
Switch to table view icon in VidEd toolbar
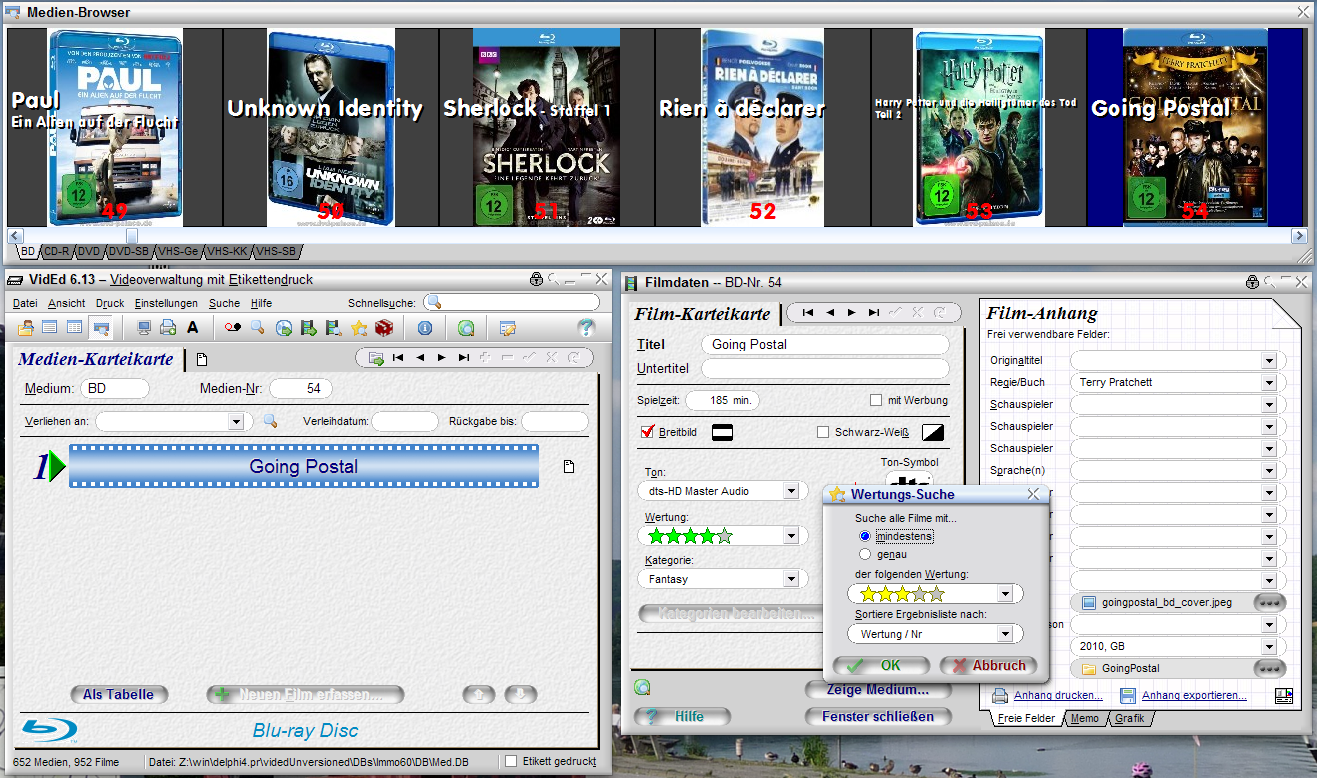(x=75, y=327)
